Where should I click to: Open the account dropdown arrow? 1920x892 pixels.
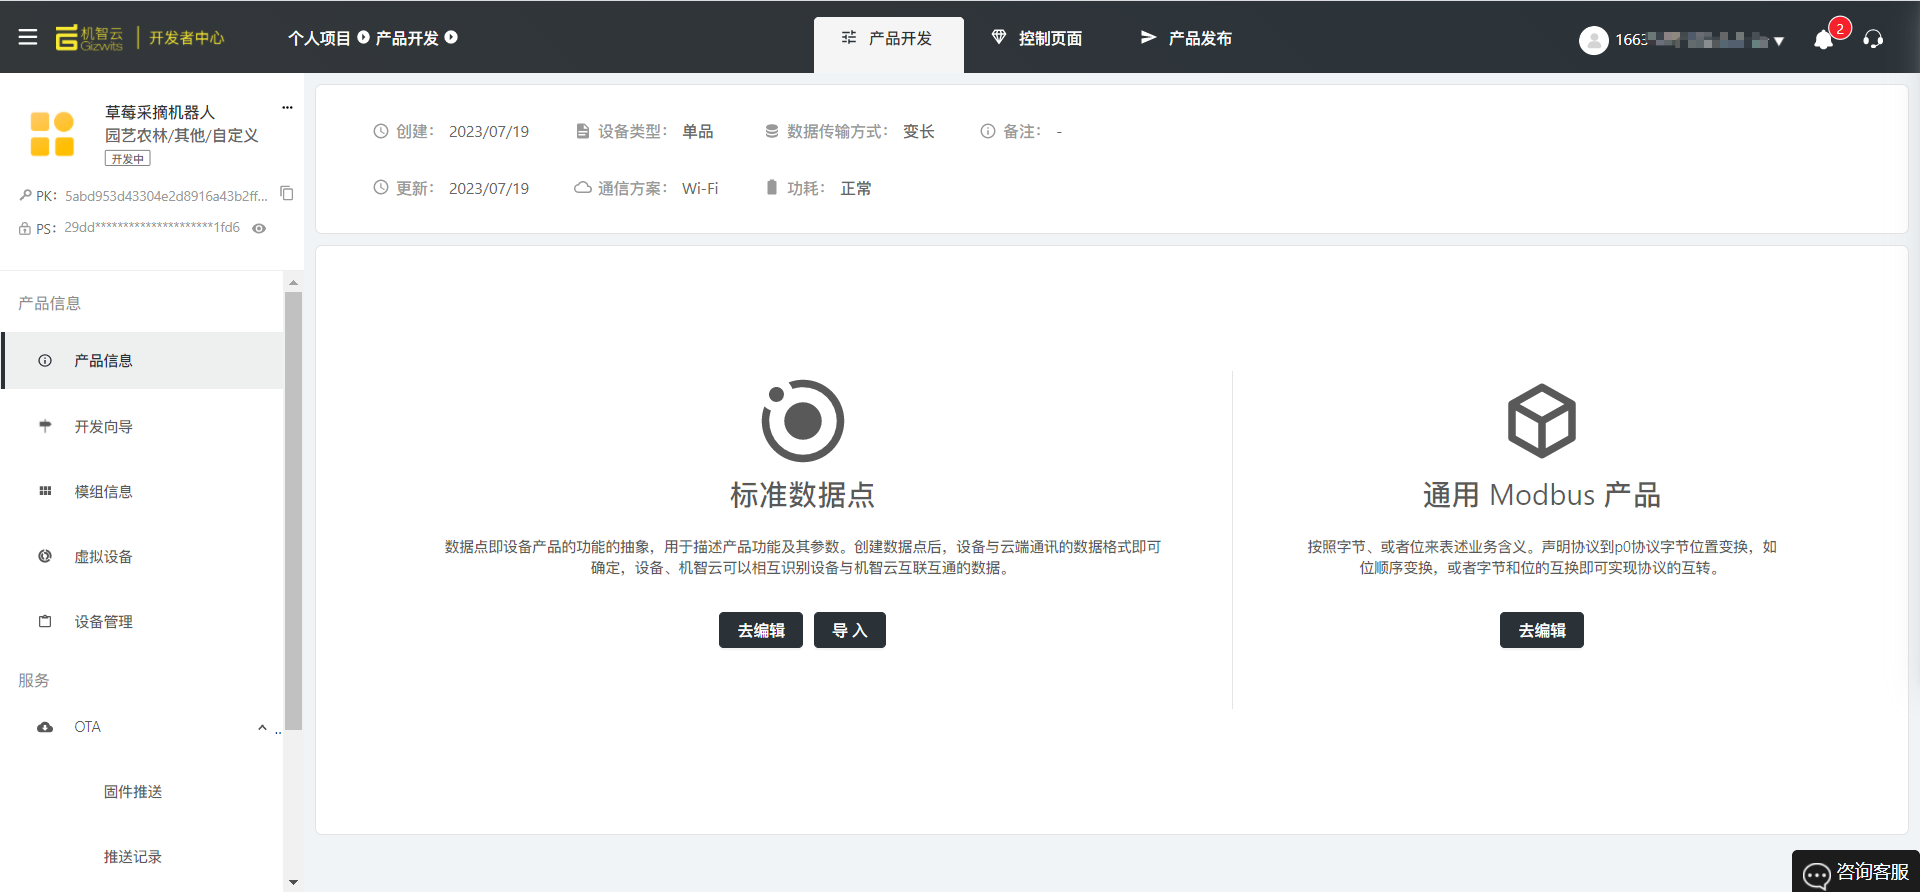pos(1778,41)
